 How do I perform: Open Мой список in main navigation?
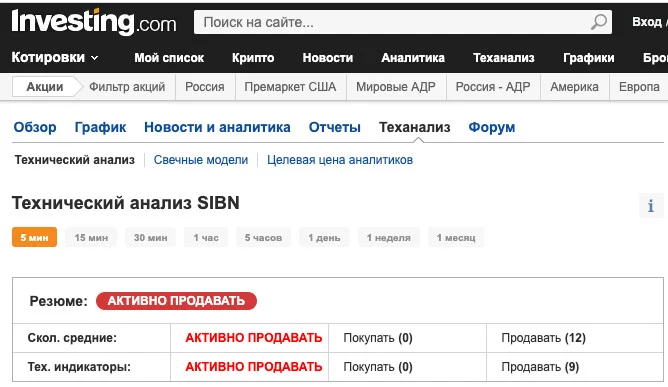(169, 58)
